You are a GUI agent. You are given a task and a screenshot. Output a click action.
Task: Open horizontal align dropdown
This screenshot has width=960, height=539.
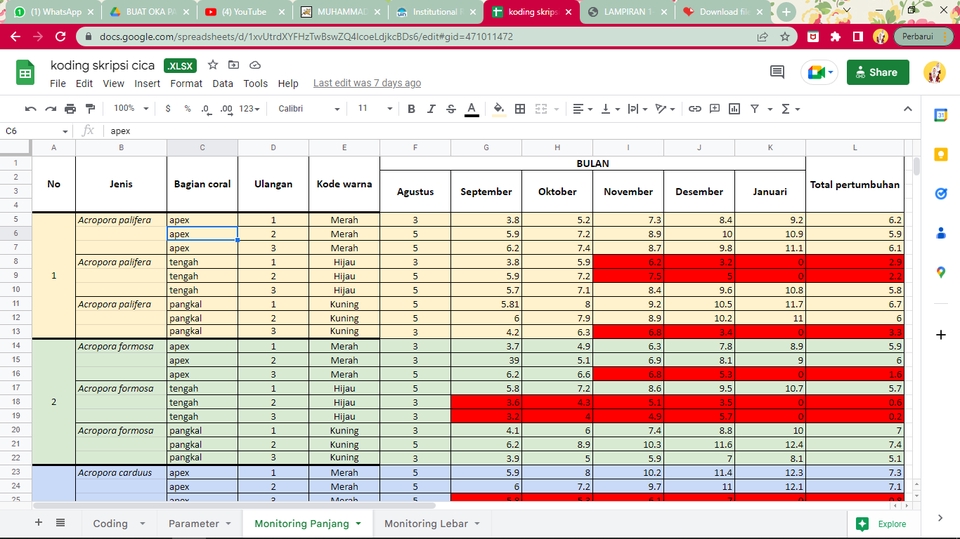point(582,109)
